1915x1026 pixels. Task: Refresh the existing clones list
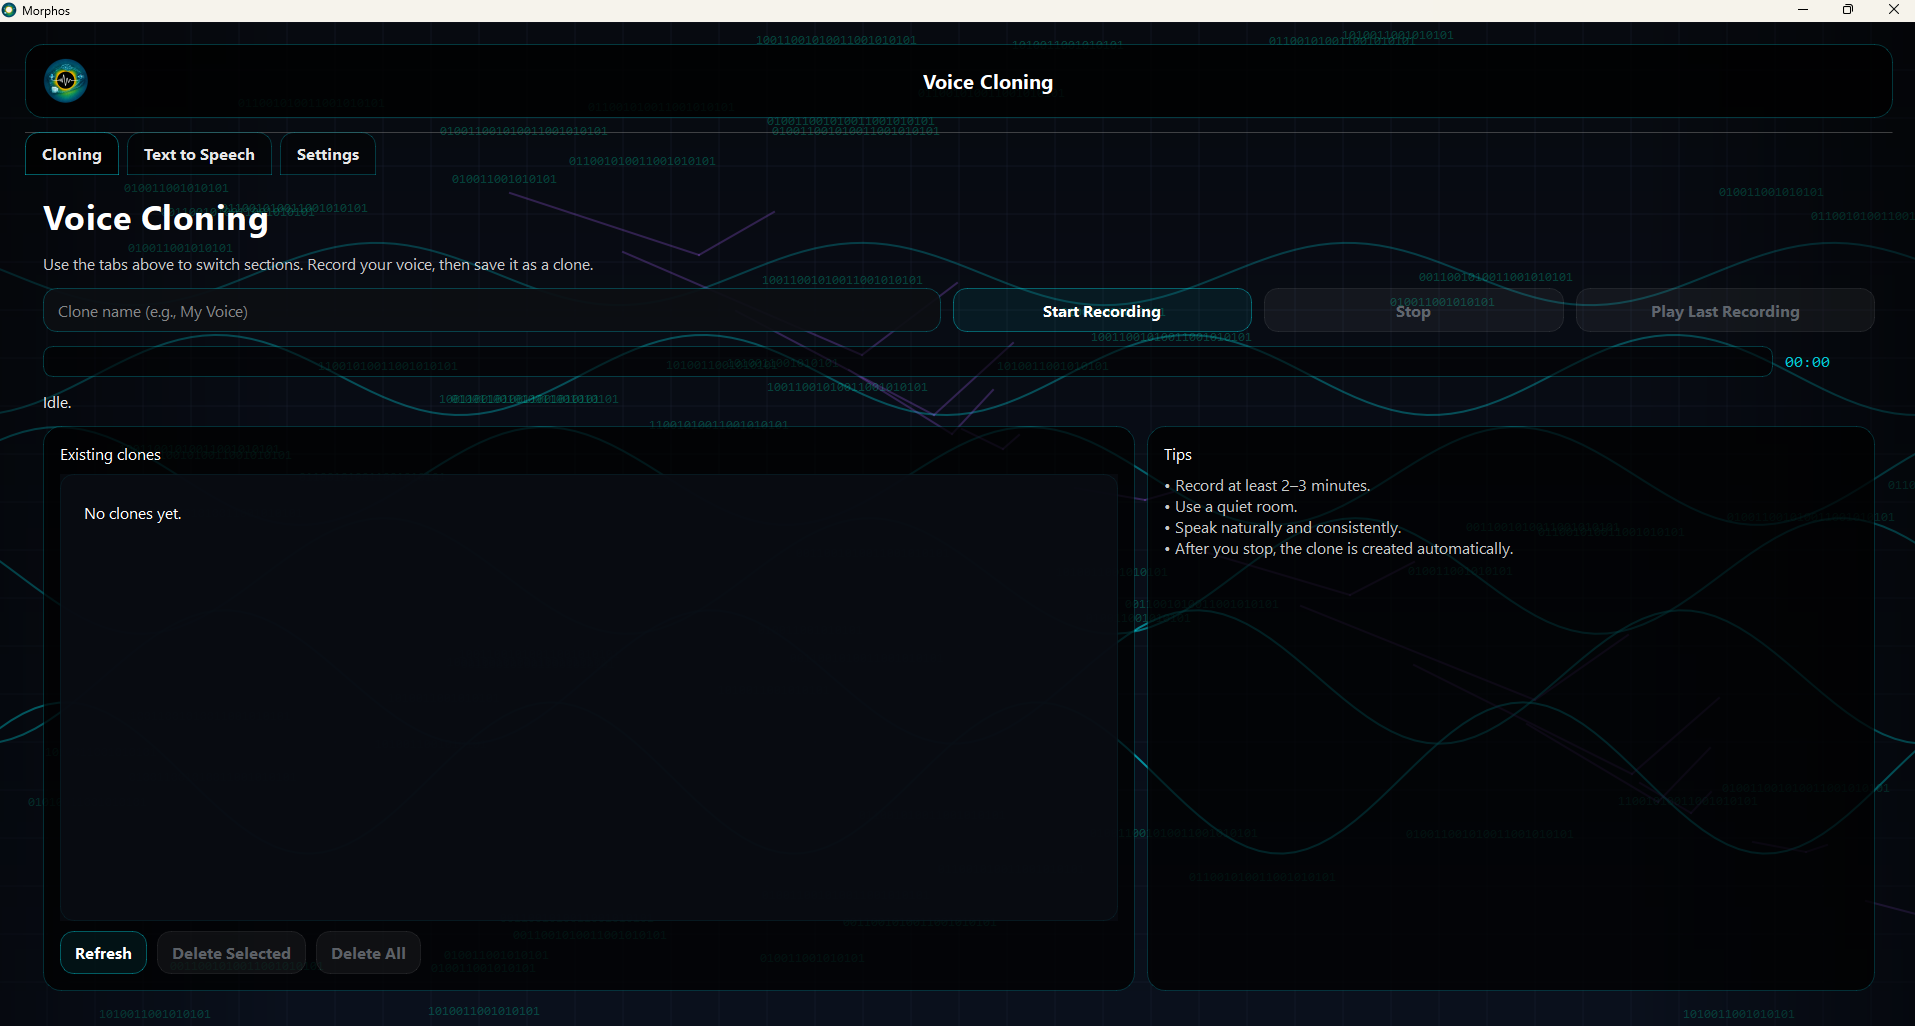pos(103,952)
